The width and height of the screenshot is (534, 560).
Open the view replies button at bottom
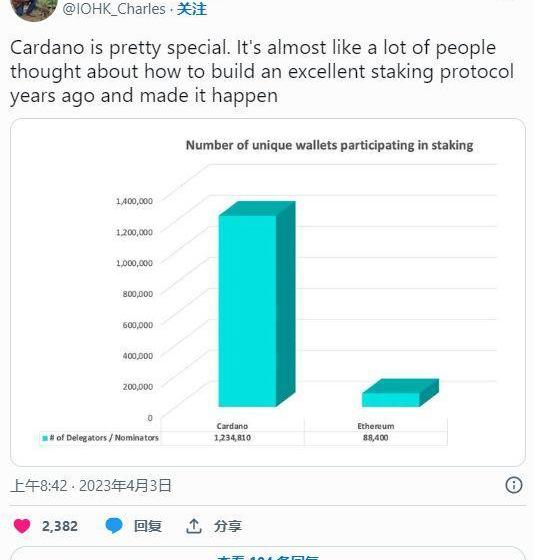point(268,555)
